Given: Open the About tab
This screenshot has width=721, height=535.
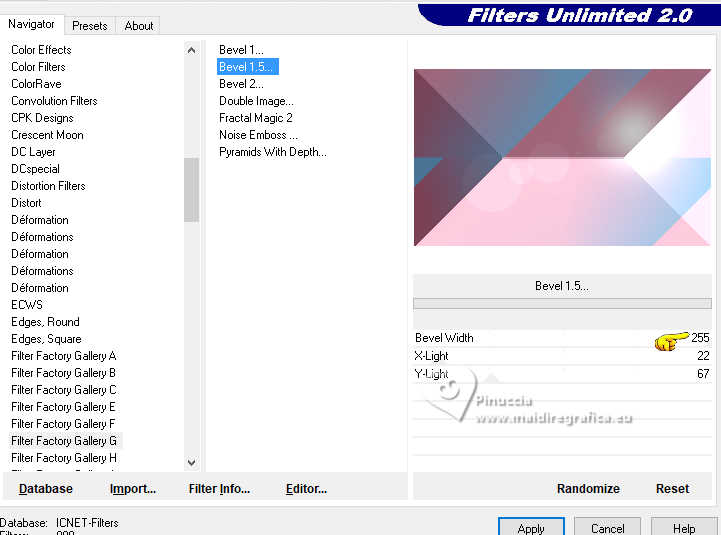Looking at the screenshot, I should [x=138, y=26].
